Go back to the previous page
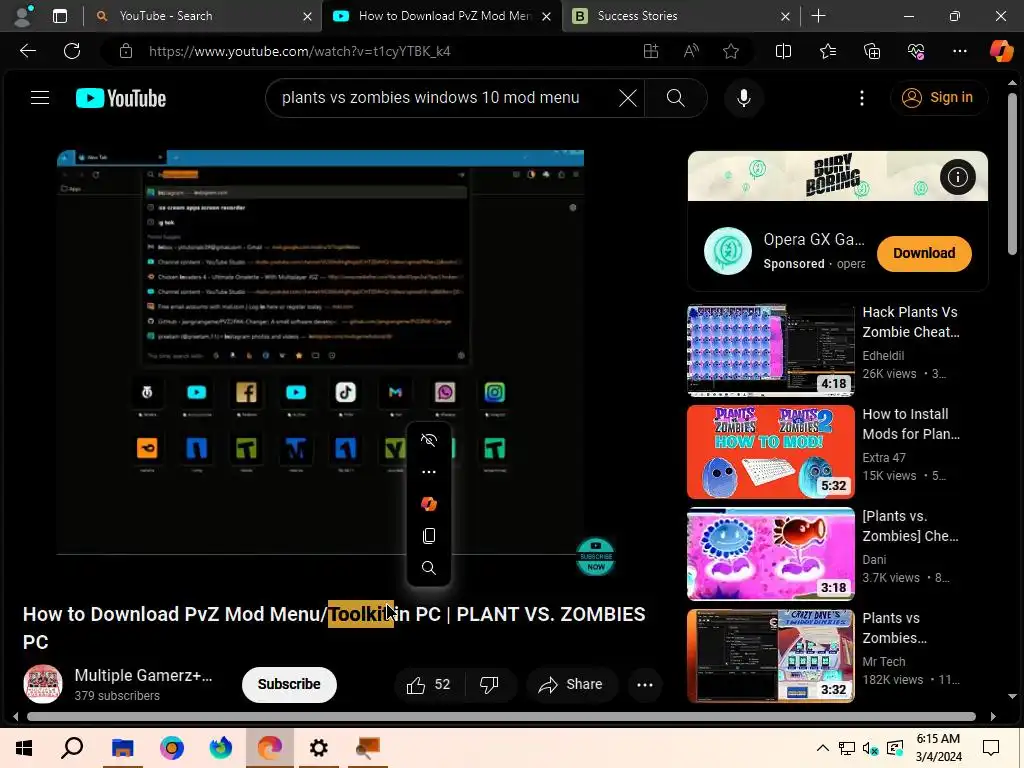The image size is (1024, 768). (27, 51)
